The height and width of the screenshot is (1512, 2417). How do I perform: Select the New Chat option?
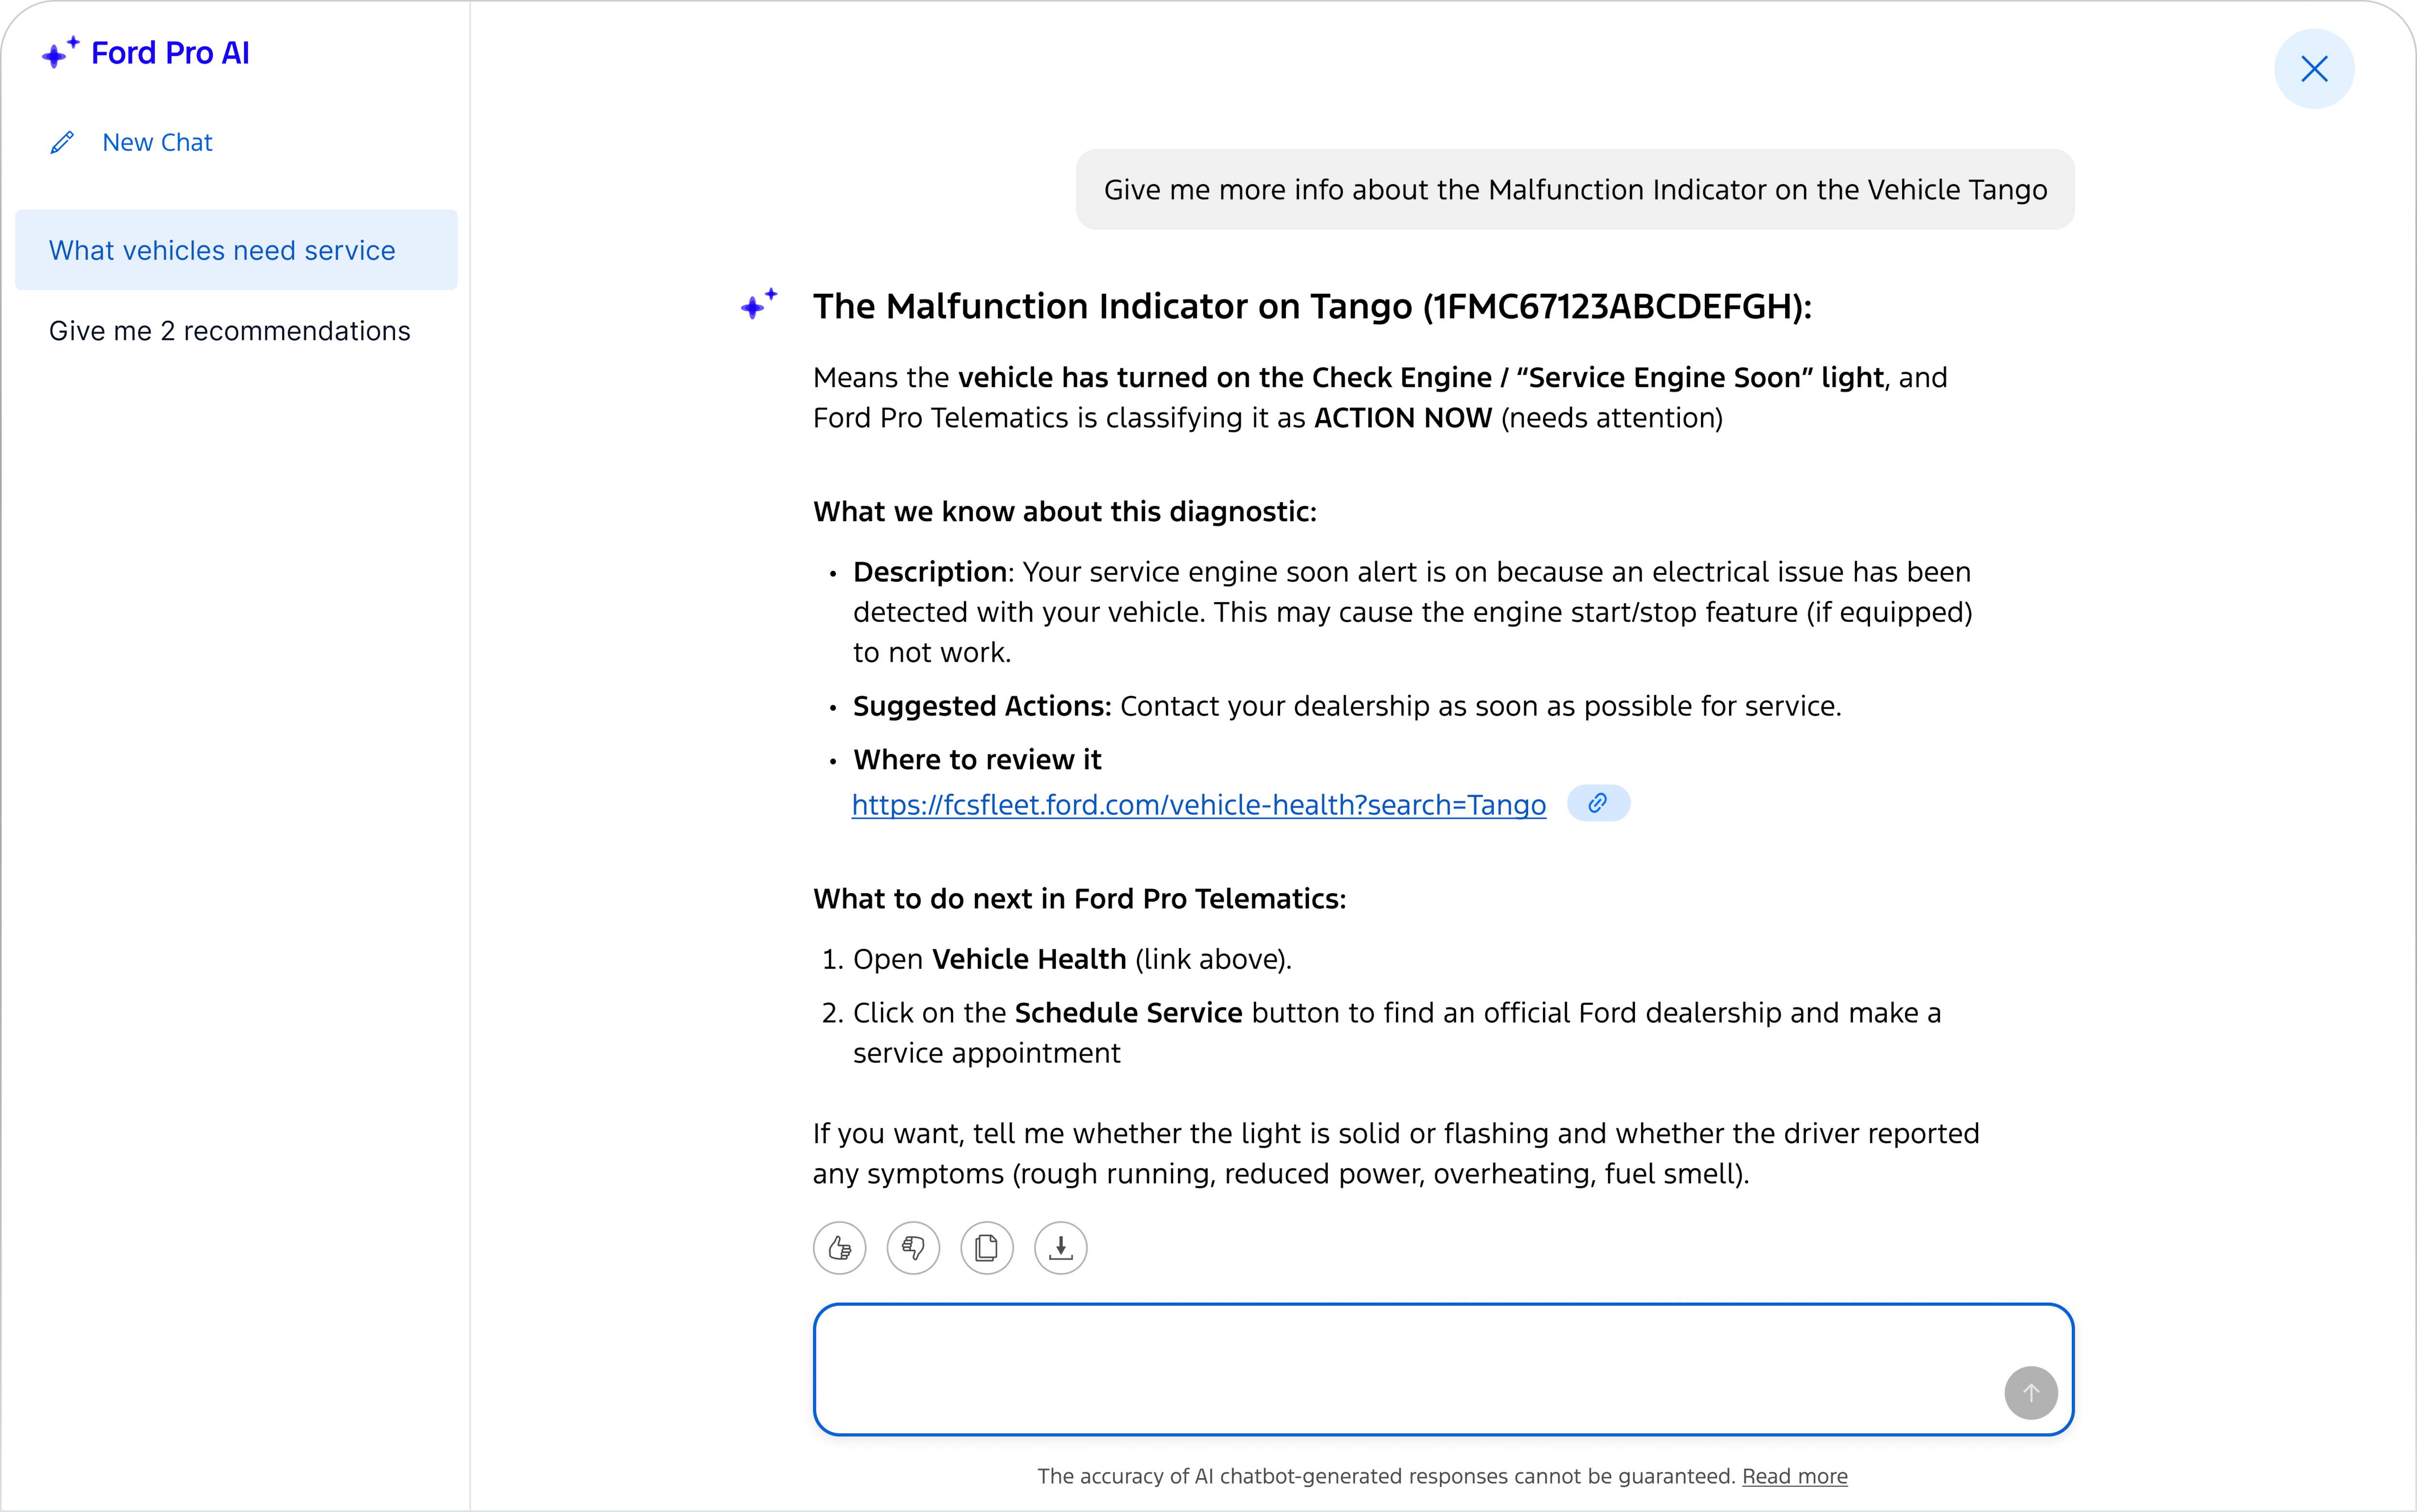click(156, 141)
